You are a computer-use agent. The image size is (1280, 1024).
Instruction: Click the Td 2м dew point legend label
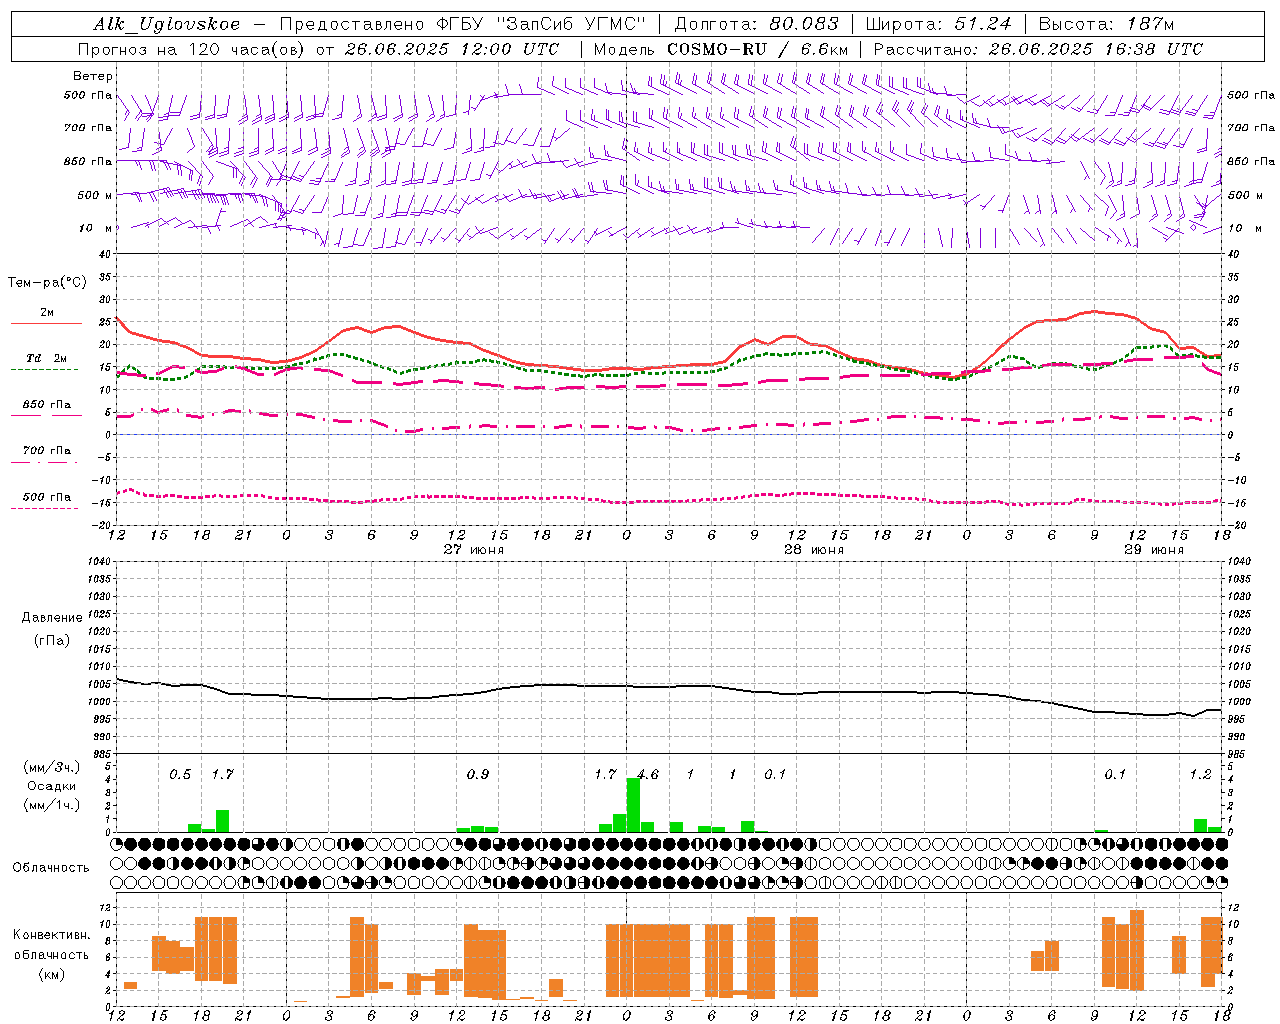click(47, 358)
